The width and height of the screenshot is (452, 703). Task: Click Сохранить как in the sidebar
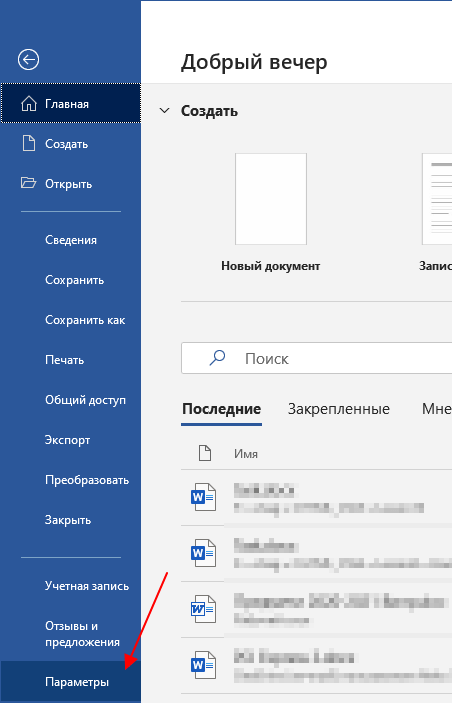70,320
